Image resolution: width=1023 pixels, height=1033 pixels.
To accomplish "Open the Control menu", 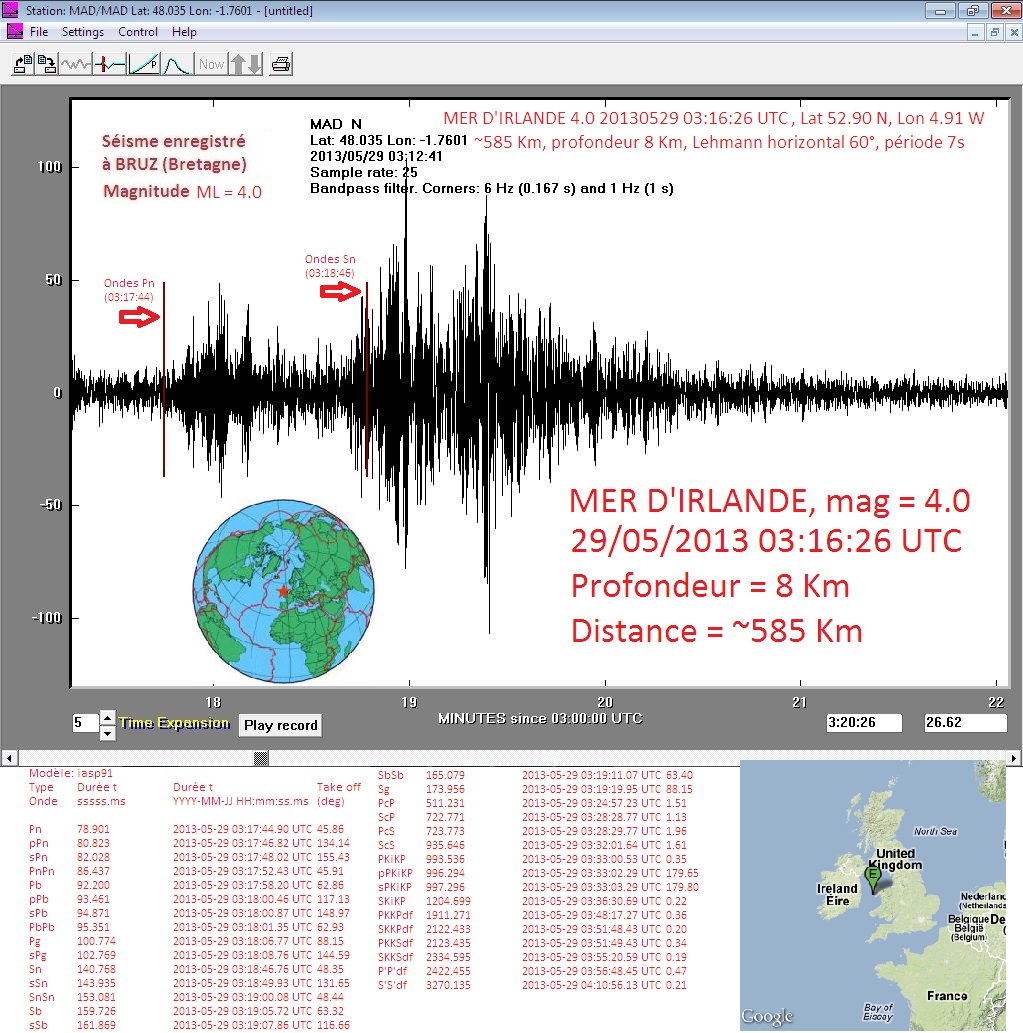I will tap(138, 32).
